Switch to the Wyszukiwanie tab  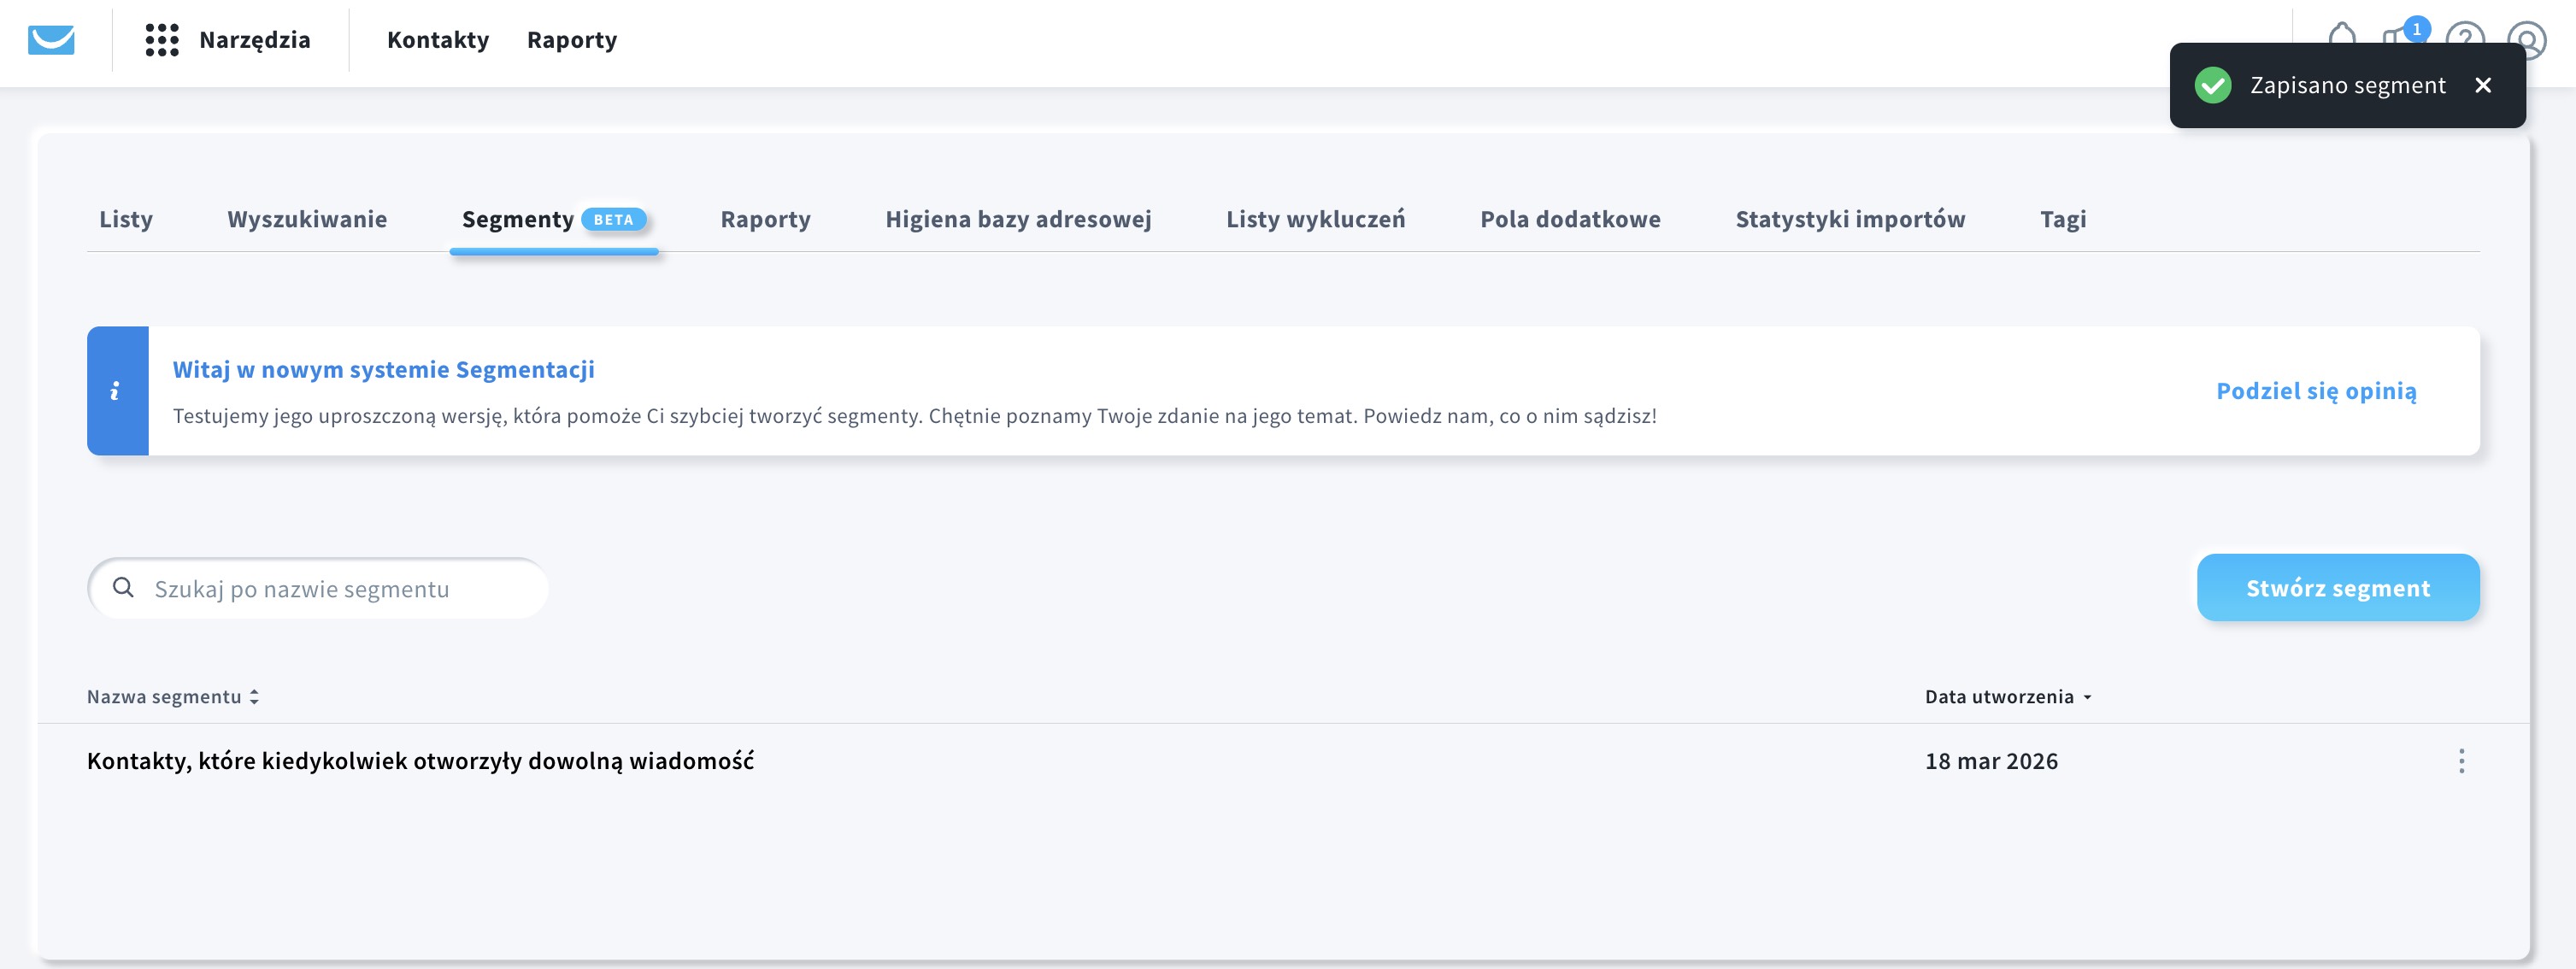click(307, 219)
